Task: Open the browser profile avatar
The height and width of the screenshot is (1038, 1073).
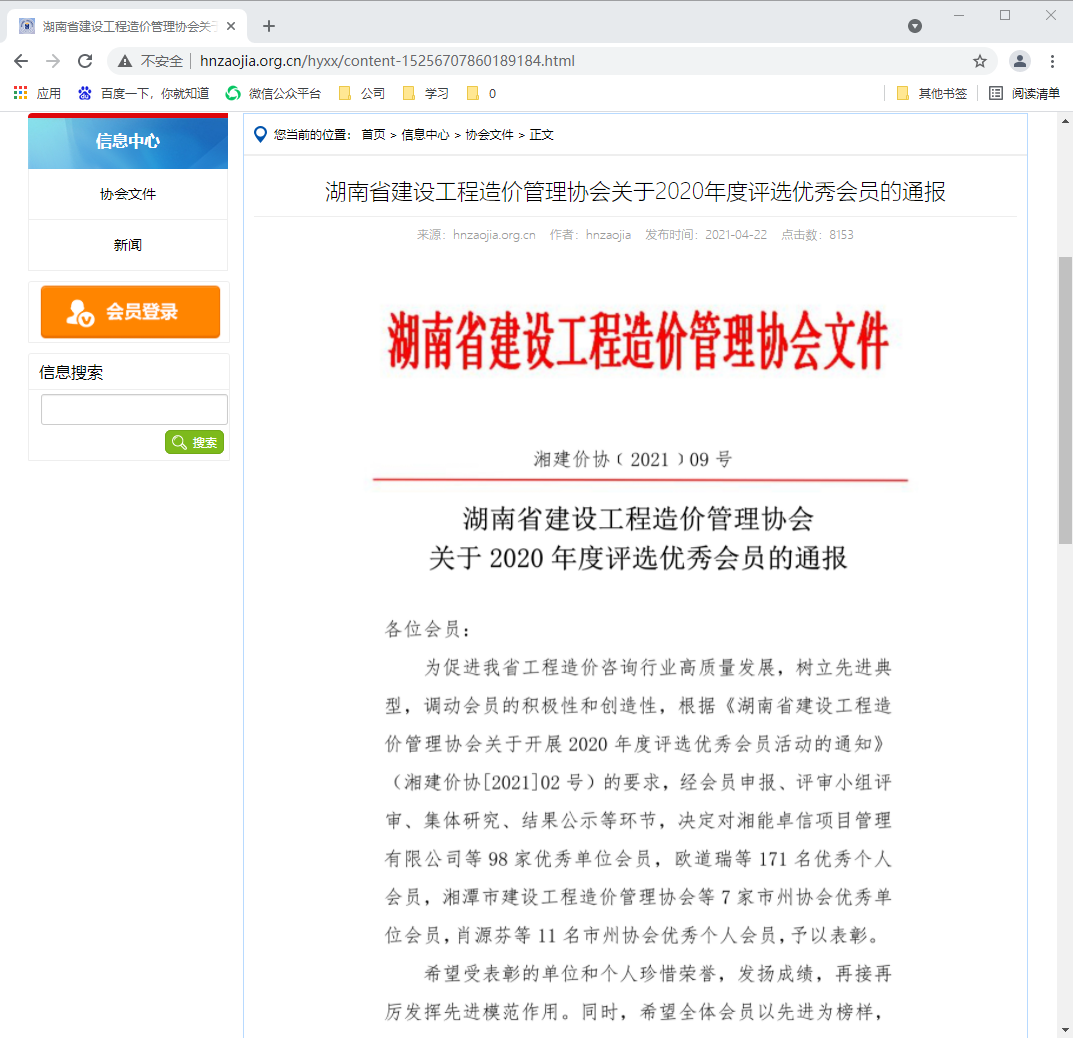Action: point(1020,61)
